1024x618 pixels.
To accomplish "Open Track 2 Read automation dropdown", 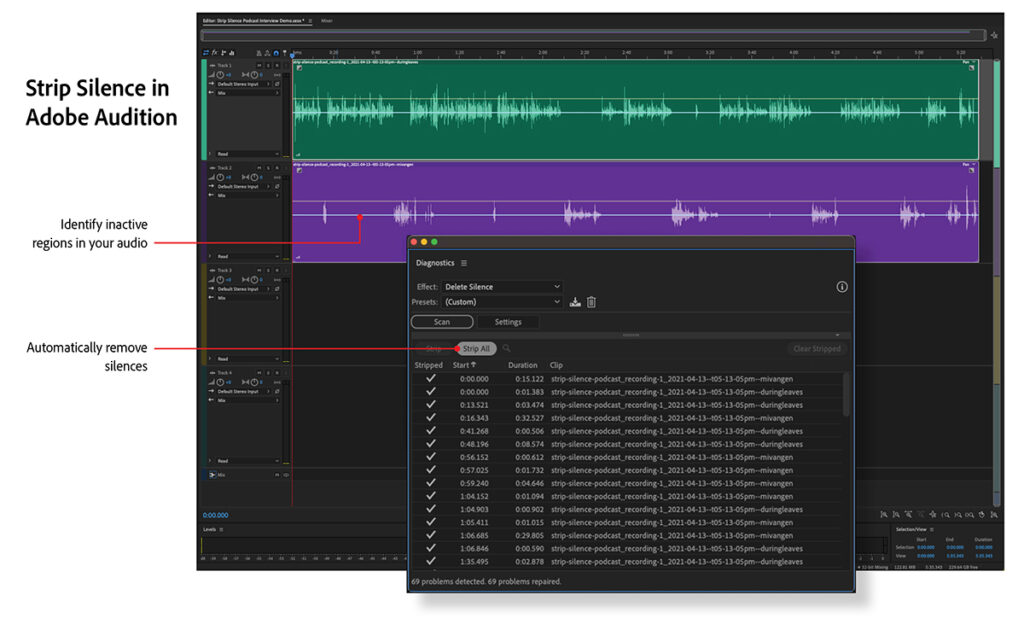I will (248, 257).
